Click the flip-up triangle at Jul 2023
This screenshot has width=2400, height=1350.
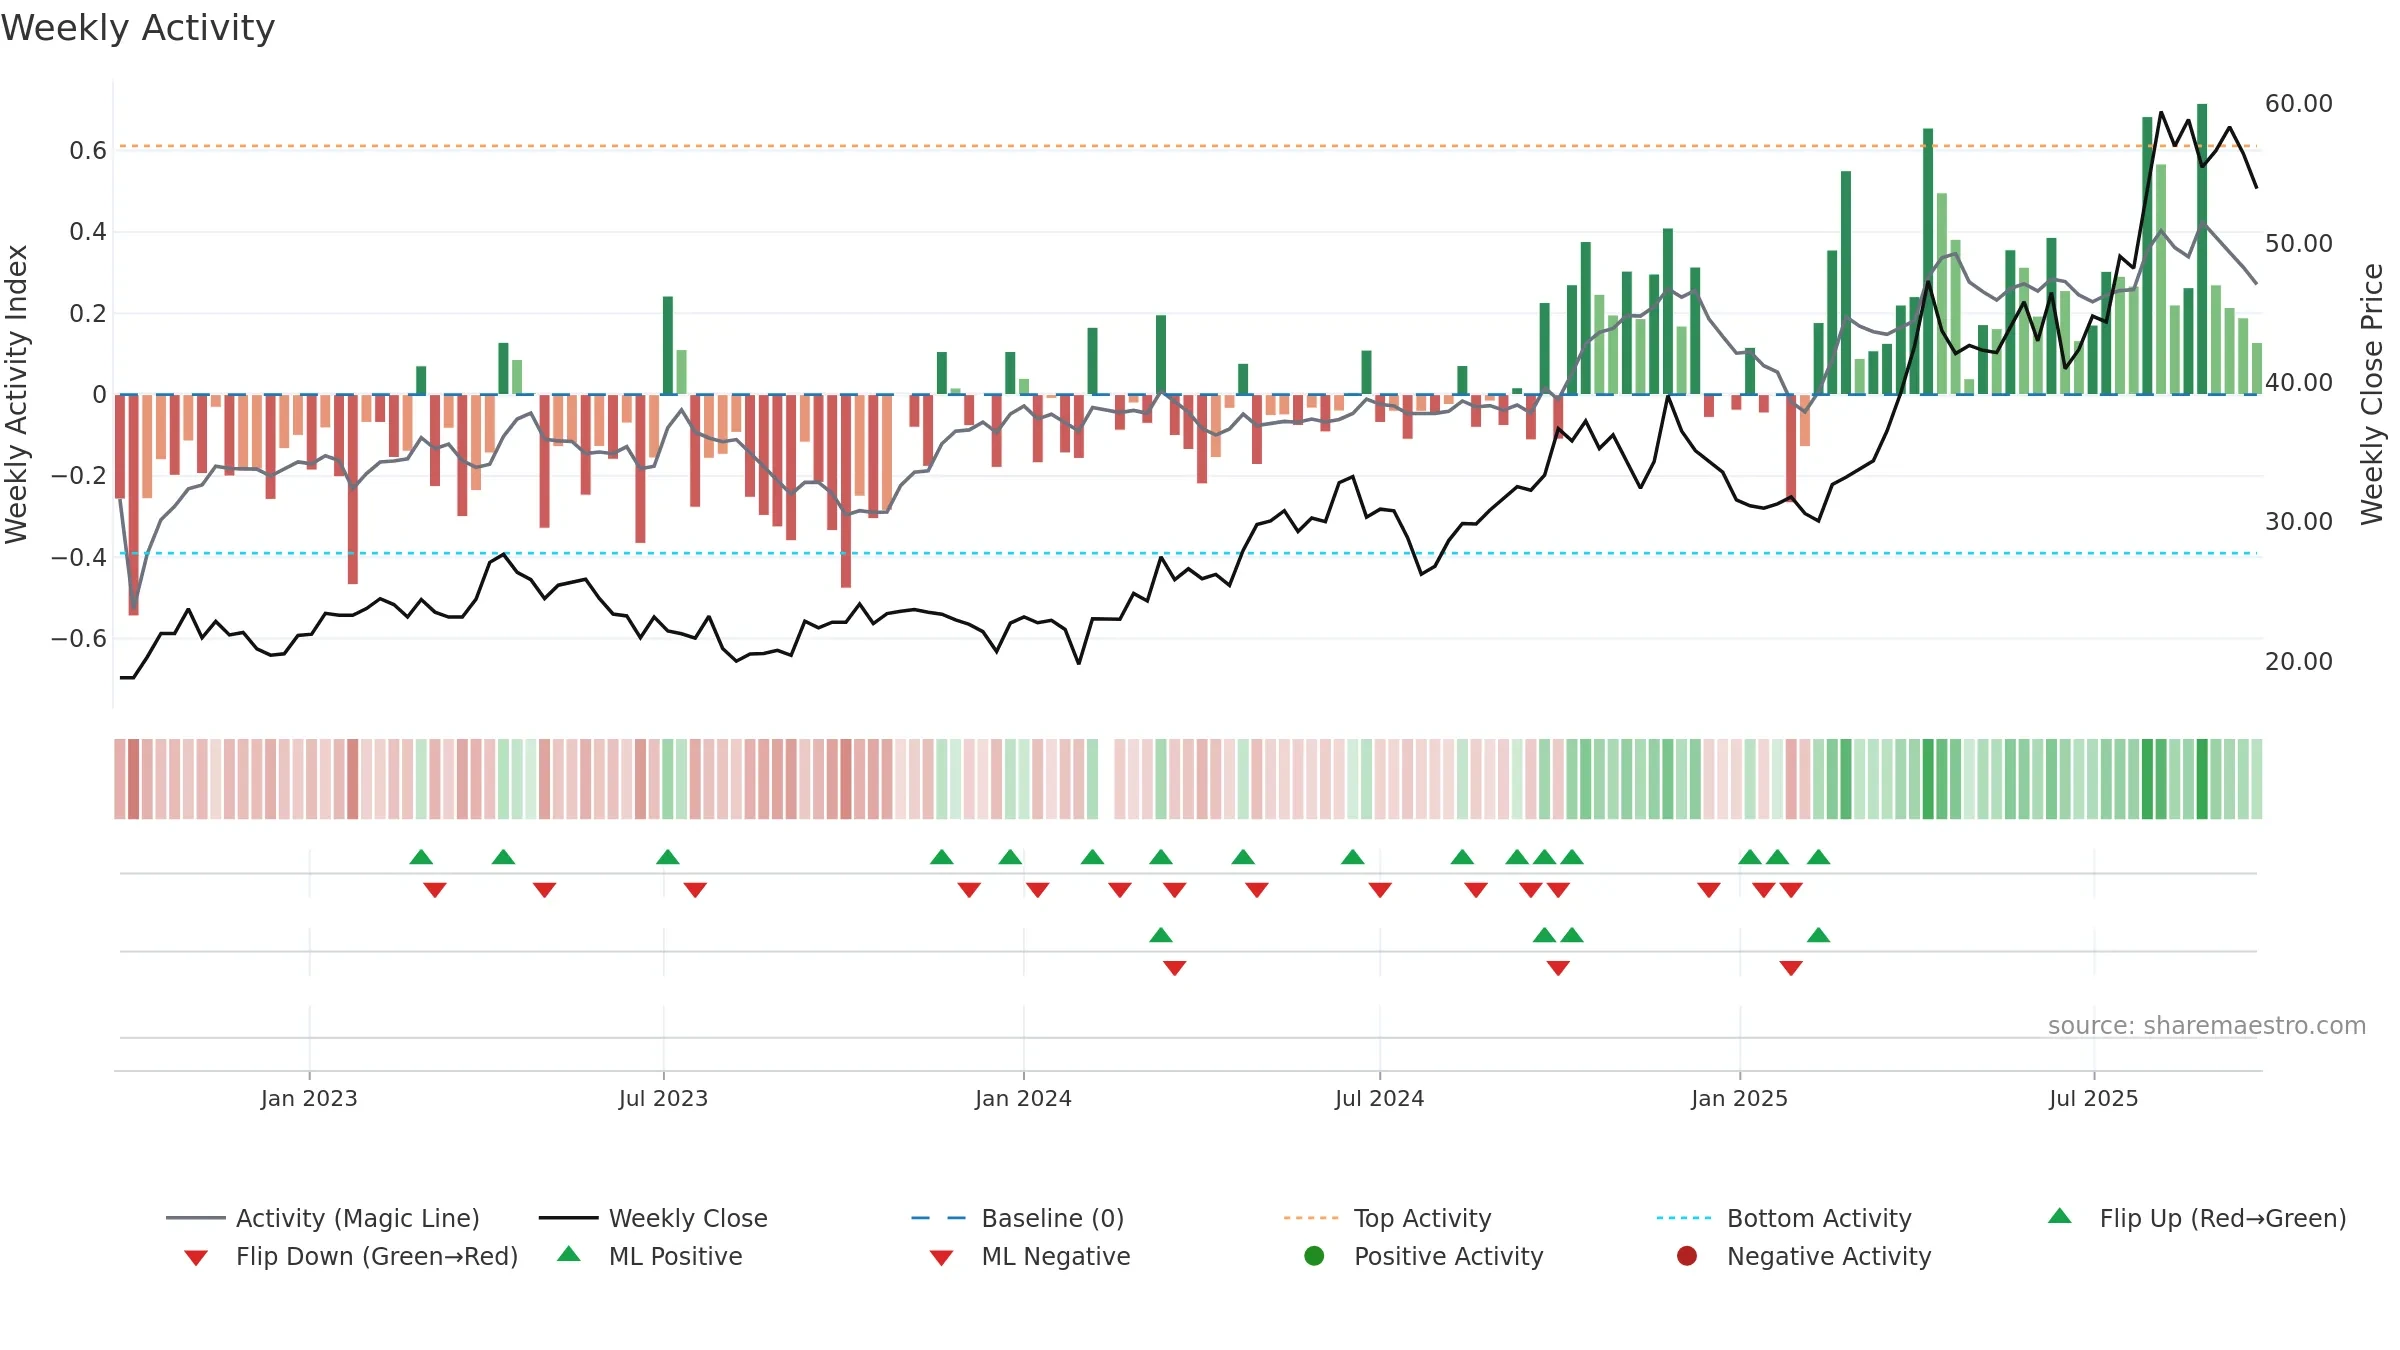coord(668,857)
